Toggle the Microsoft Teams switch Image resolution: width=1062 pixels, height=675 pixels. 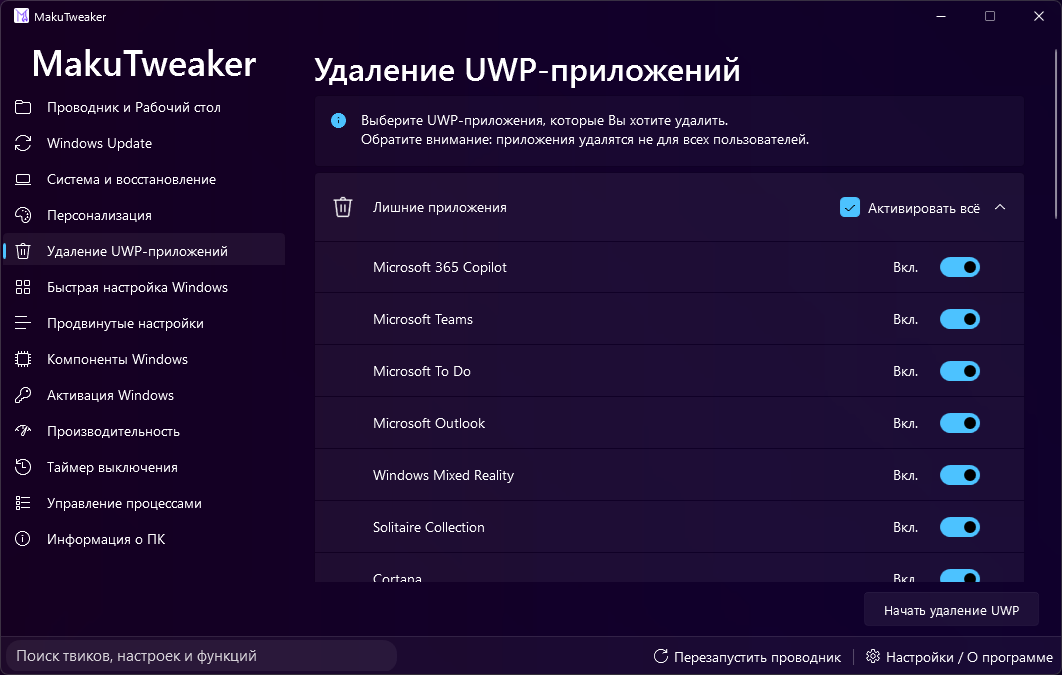(960, 319)
